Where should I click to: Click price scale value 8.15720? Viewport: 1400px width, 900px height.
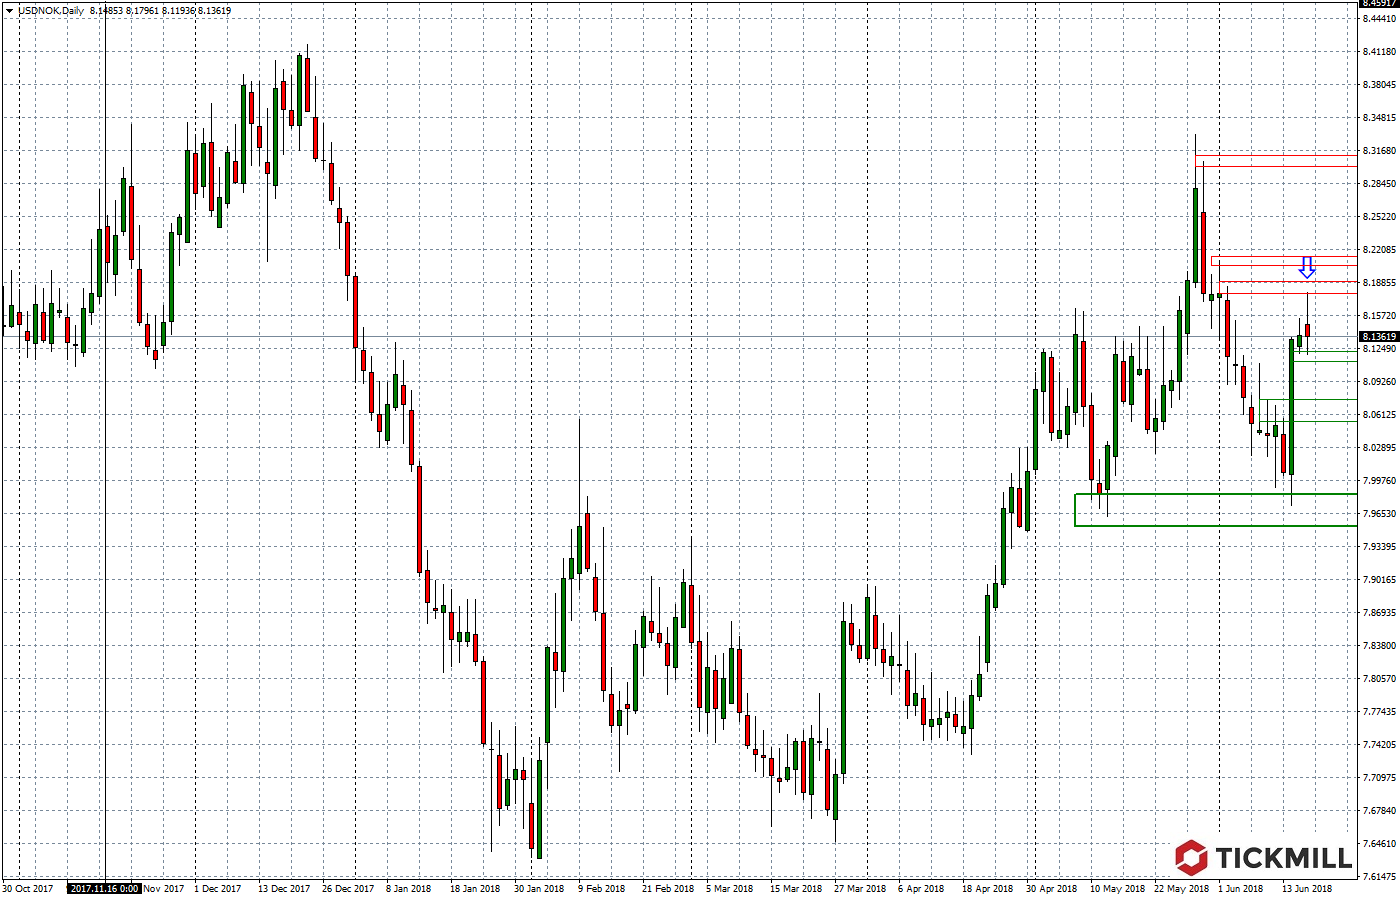[1379, 316]
